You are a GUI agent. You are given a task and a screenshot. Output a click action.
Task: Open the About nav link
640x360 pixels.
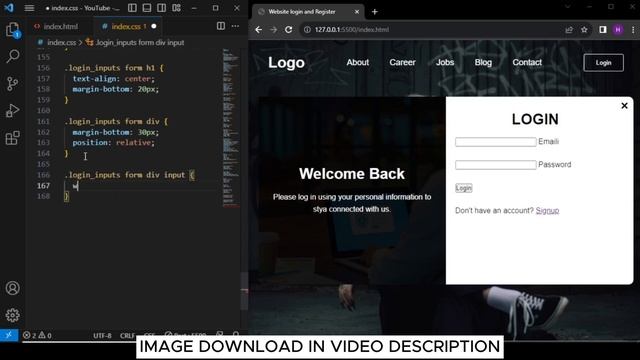[358, 62]
